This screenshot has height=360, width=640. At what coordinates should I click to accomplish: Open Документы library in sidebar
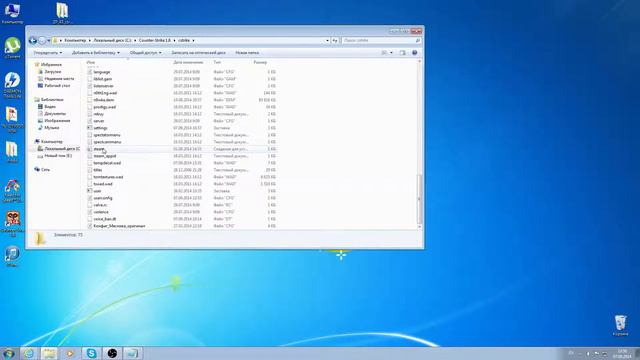[x=55, y=113]
